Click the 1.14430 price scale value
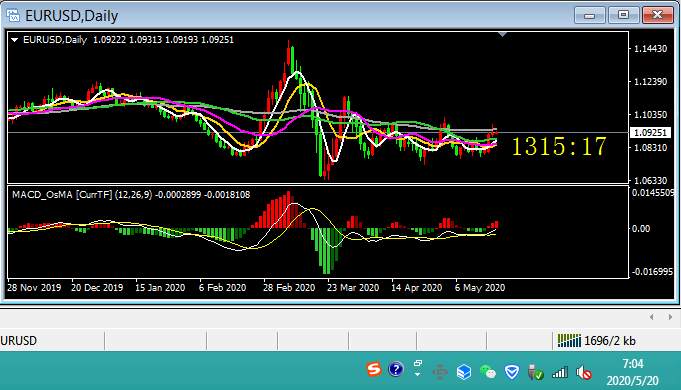The width and height of the screenshot is (681, 390). (x=651, y=49)
